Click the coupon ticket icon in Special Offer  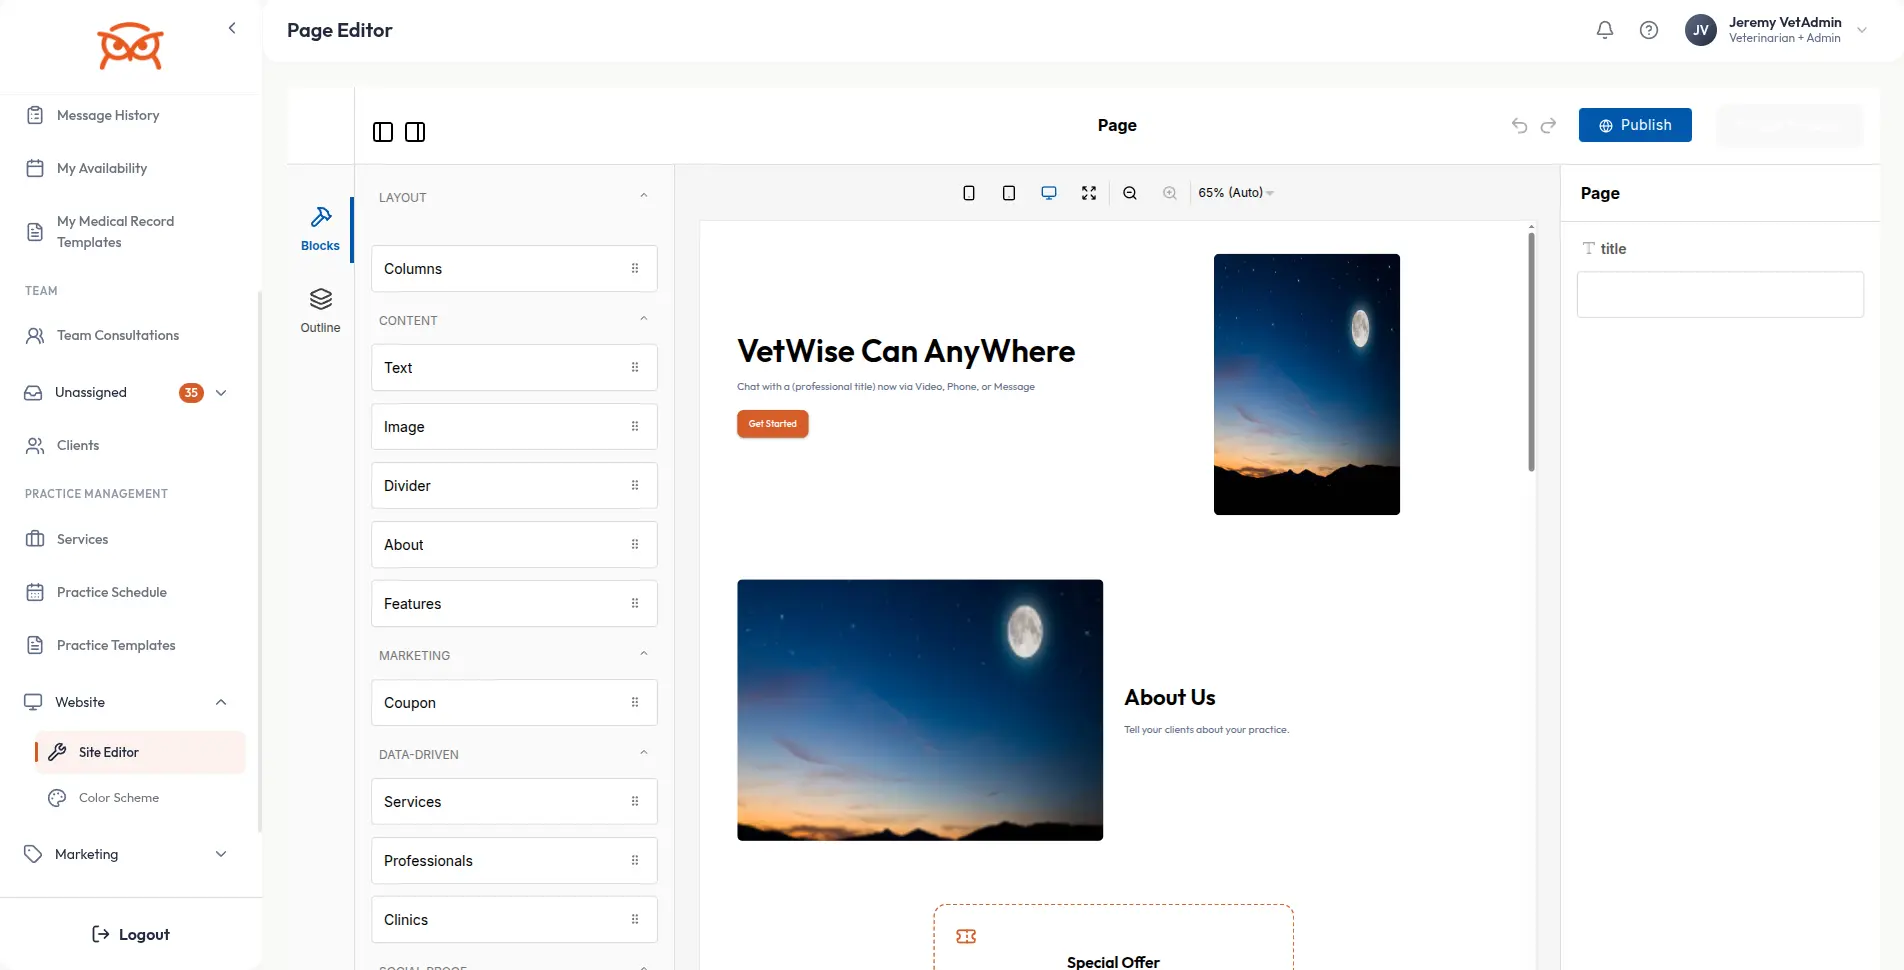tap(966, 936)
